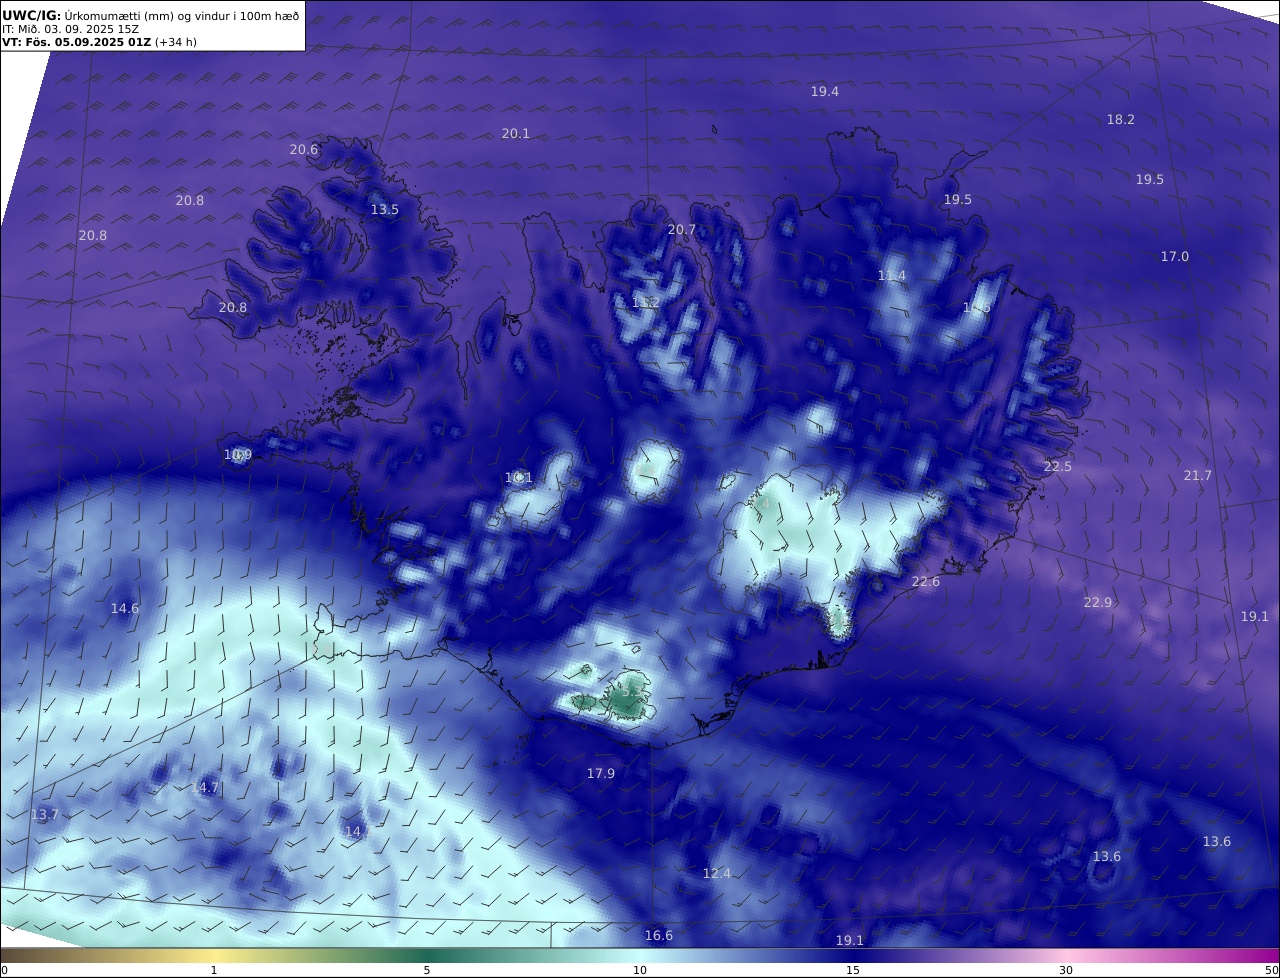Viewport: 1280px width, 978px height.
Task: Click the 14.7 value label
Action: [204, 787]
